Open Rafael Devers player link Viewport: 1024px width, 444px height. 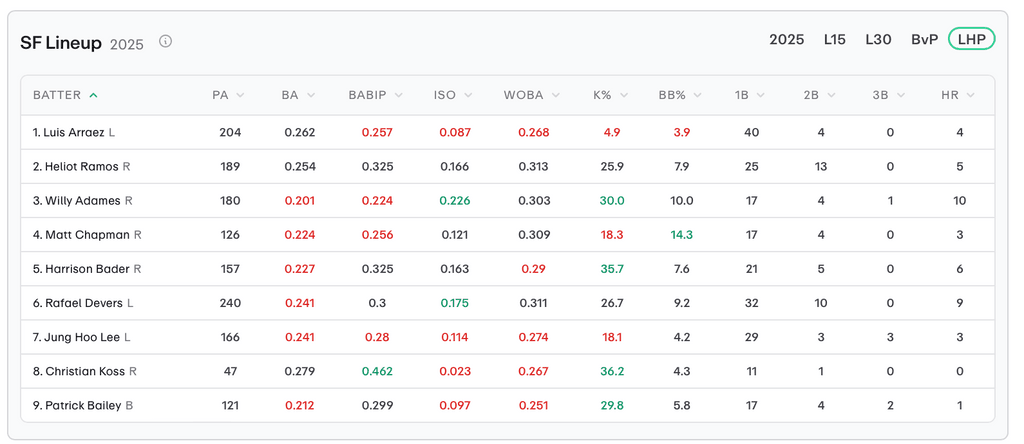click(83, 304)
